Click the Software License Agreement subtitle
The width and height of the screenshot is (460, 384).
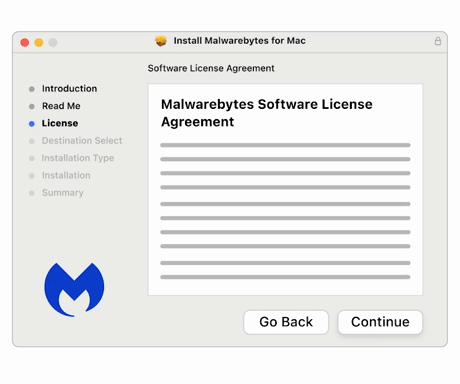tap(211, 68)
